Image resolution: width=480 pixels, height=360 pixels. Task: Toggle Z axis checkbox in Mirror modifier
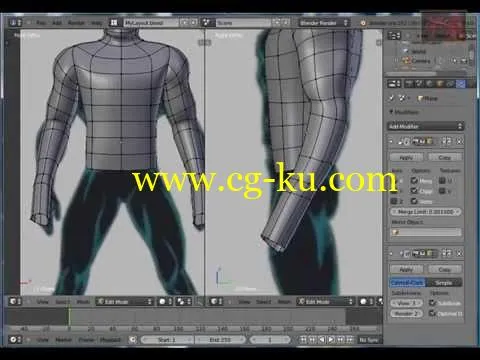(394, 201)
